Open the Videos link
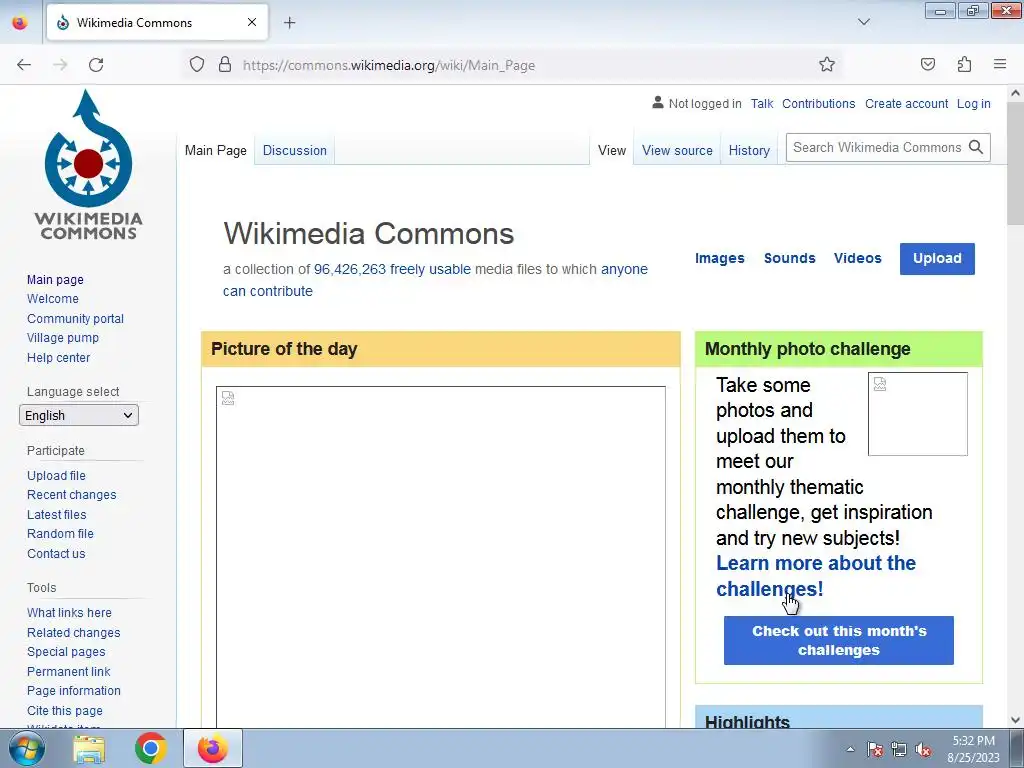 pyautogui.click(x=857, y=259)
